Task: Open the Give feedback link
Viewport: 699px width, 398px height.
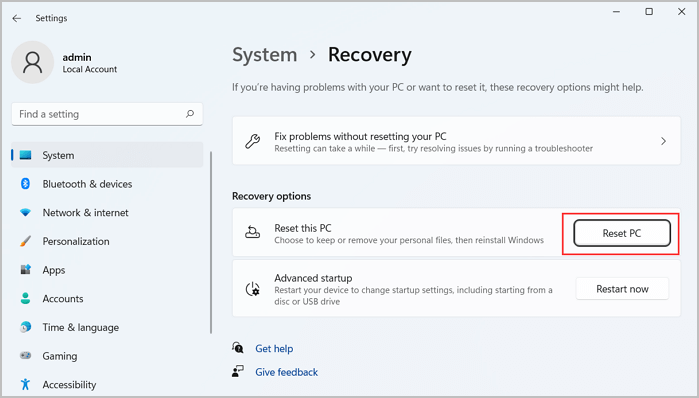Action: click(286, 372)
